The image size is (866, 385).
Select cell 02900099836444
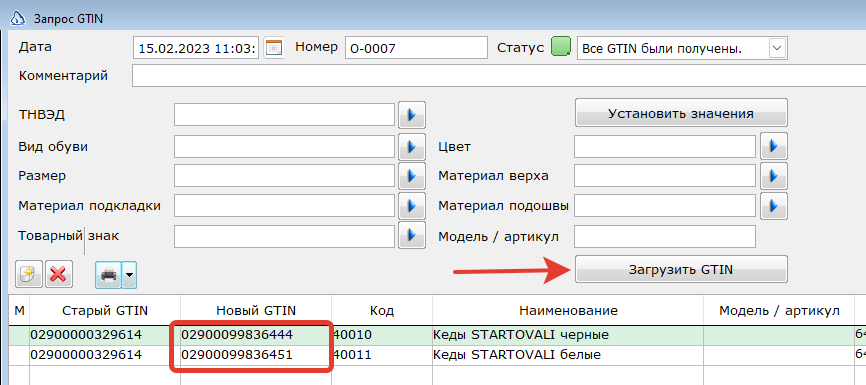[256, 335]
